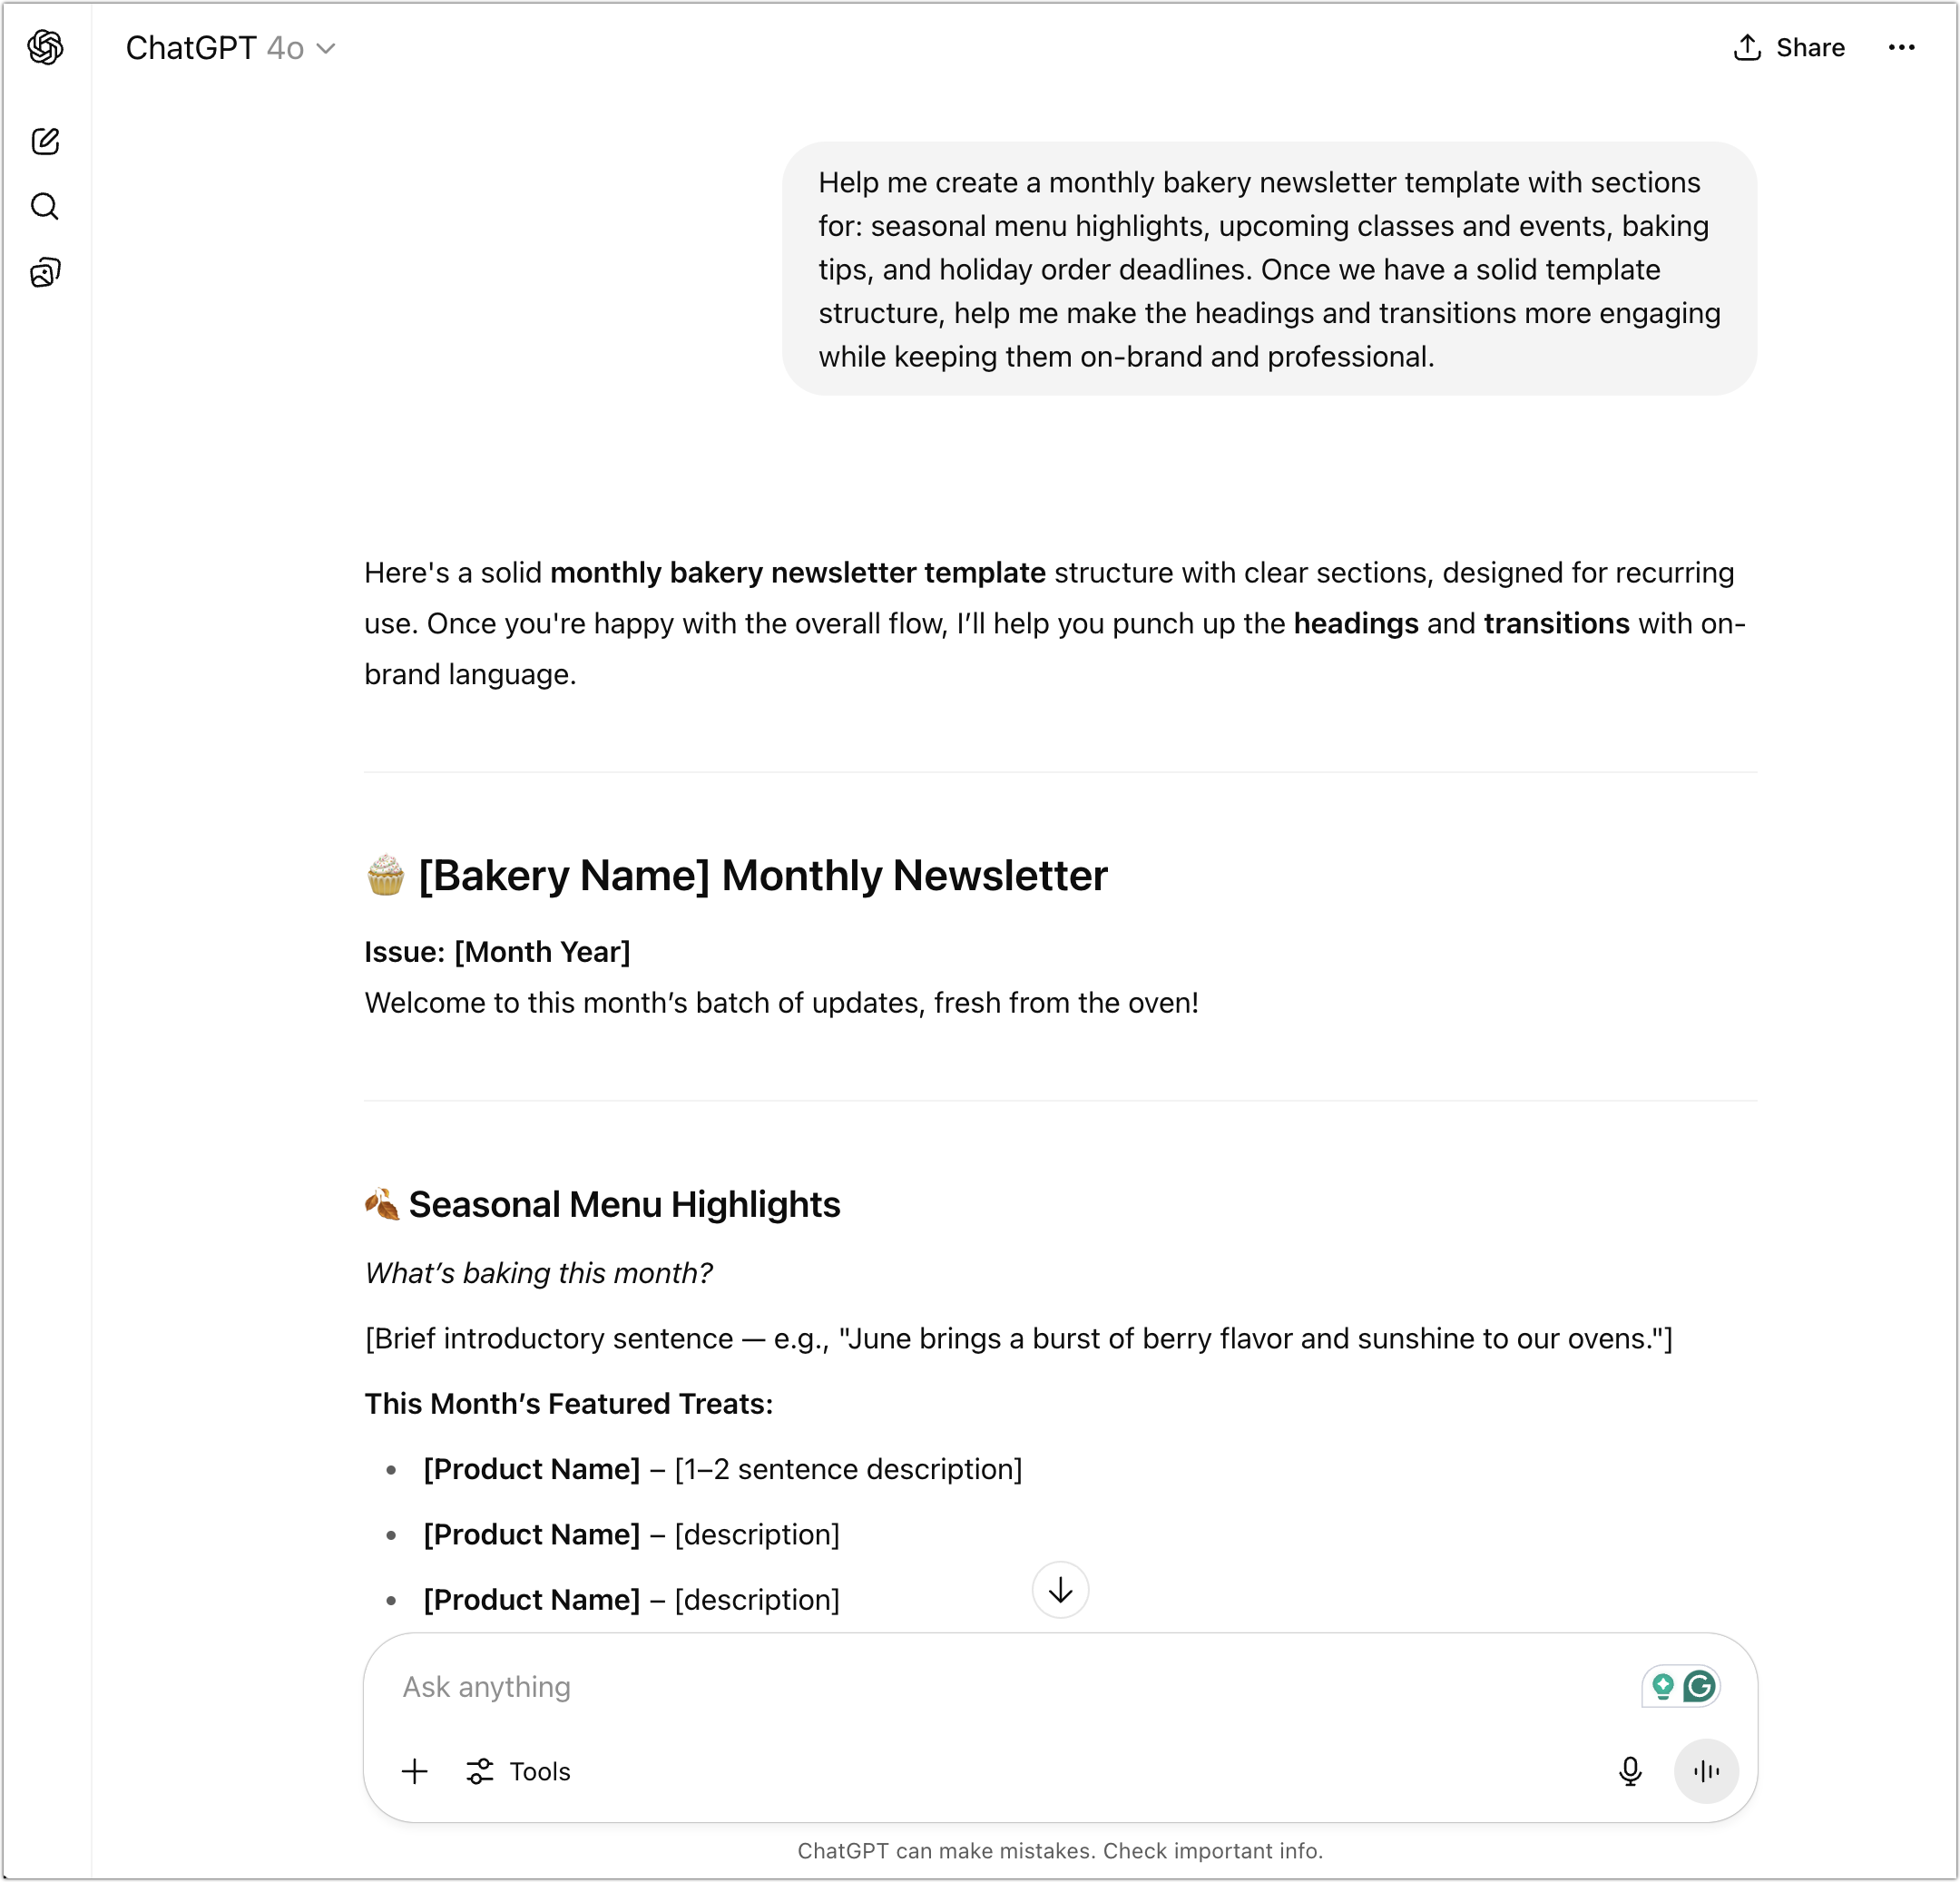This screenshot has height=1882, width=1960.
Task: Click the Bakery Name Monthly Newsletter heading
Action: tap(762, 876)
